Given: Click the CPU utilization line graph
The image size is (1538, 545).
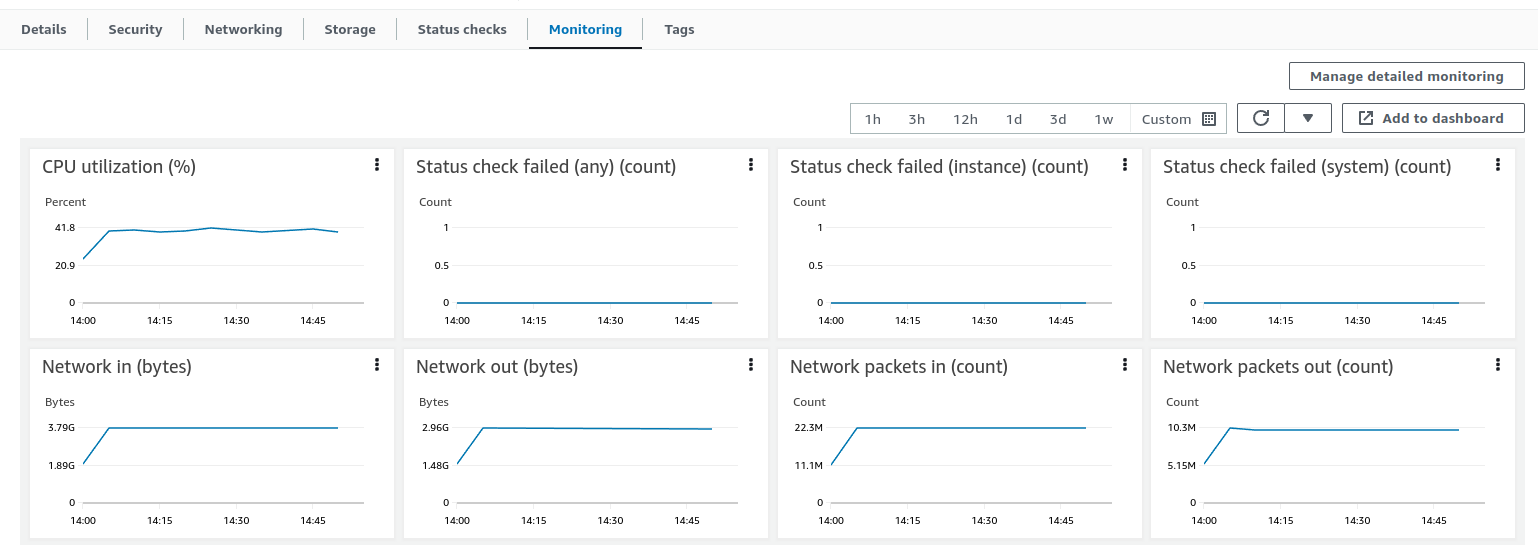Looking at the screenshot, I should 210,231.
